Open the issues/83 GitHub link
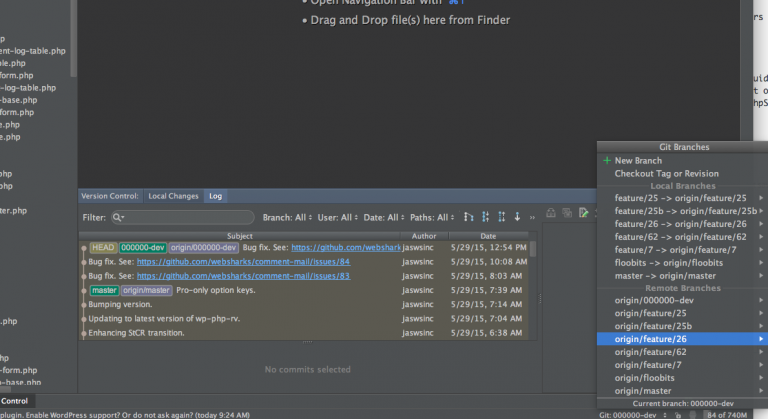Viewport: 768px width, 419px height. 243,276
